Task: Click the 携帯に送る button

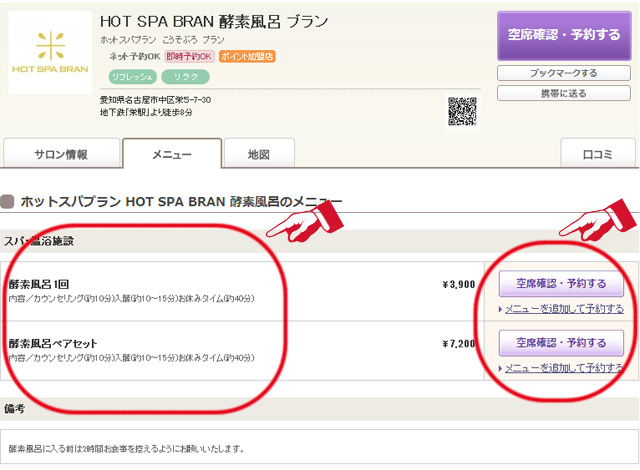Action: click(x=564, y=93)
